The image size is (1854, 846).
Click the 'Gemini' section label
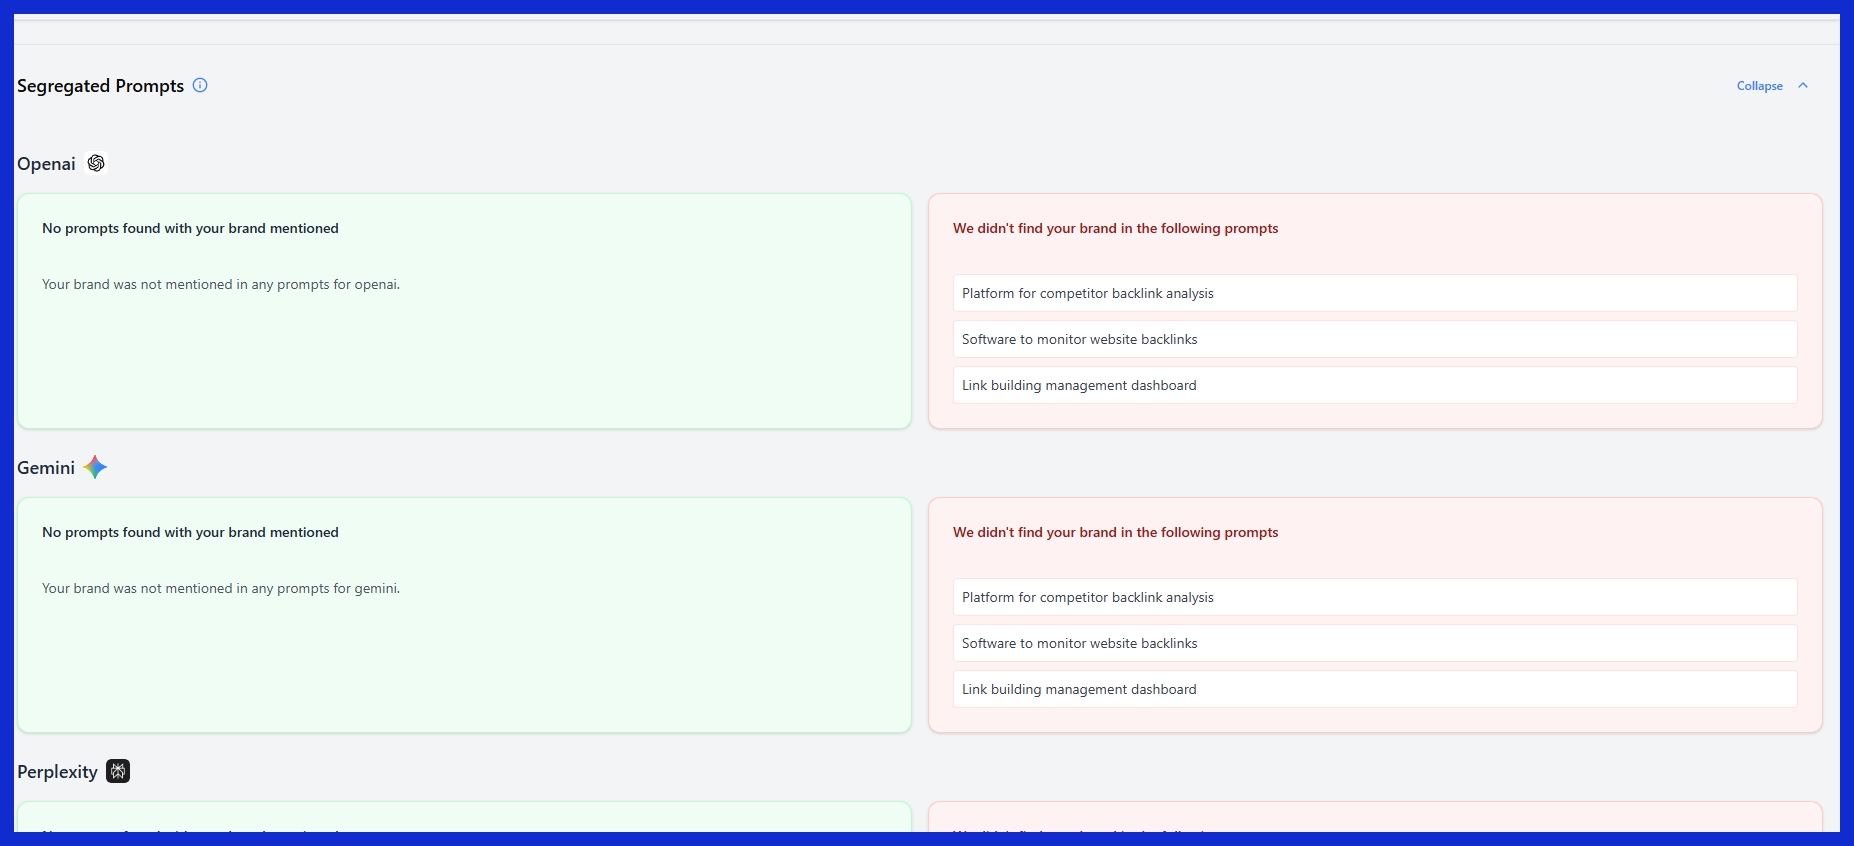point(46,468)
